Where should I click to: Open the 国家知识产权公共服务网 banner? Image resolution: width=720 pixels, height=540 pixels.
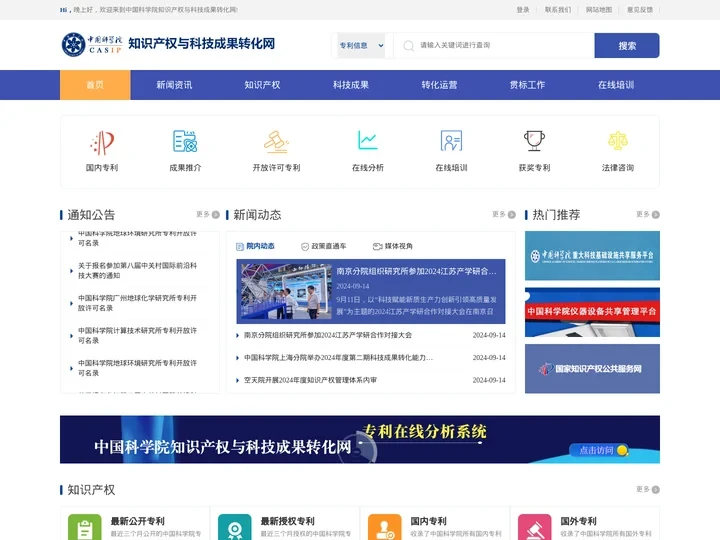pos(592,369)
